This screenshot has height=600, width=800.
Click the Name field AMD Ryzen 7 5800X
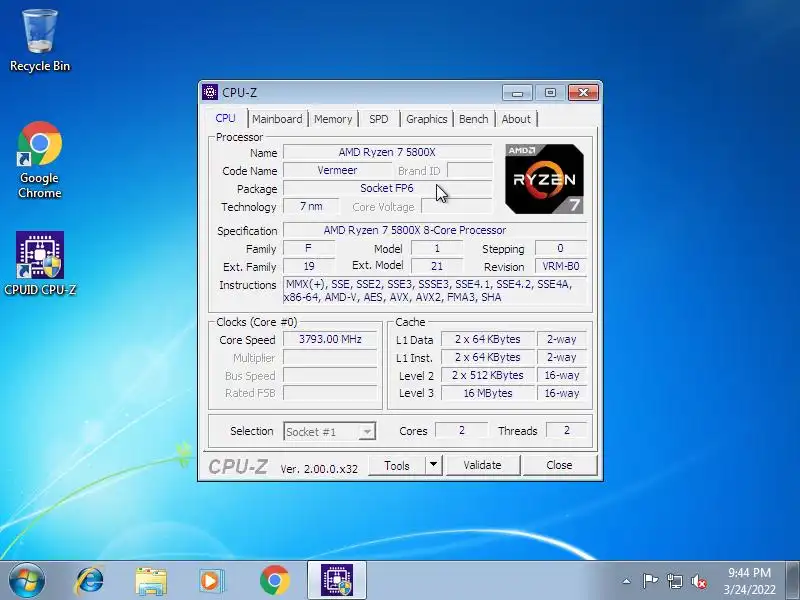387,152
